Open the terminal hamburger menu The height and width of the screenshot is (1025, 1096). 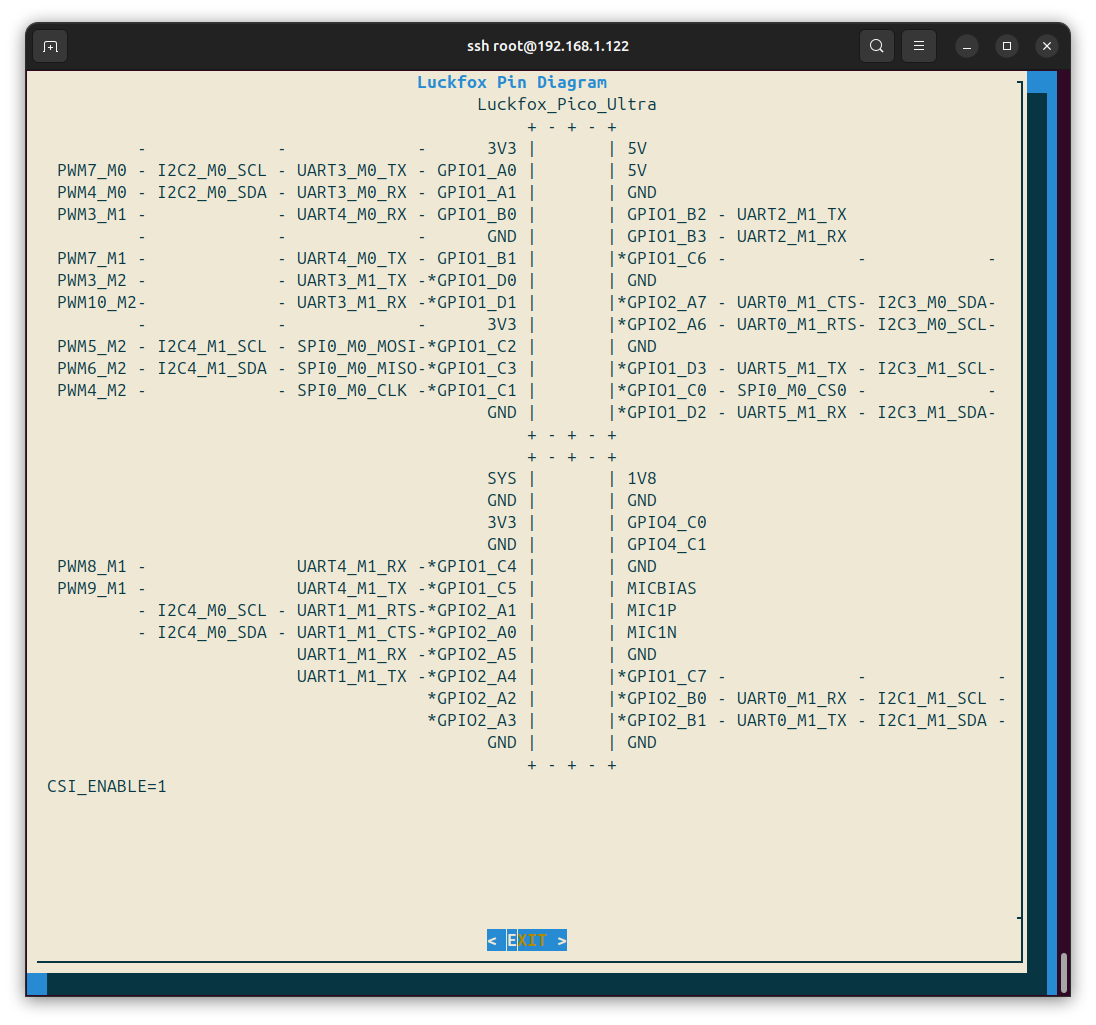918,46
